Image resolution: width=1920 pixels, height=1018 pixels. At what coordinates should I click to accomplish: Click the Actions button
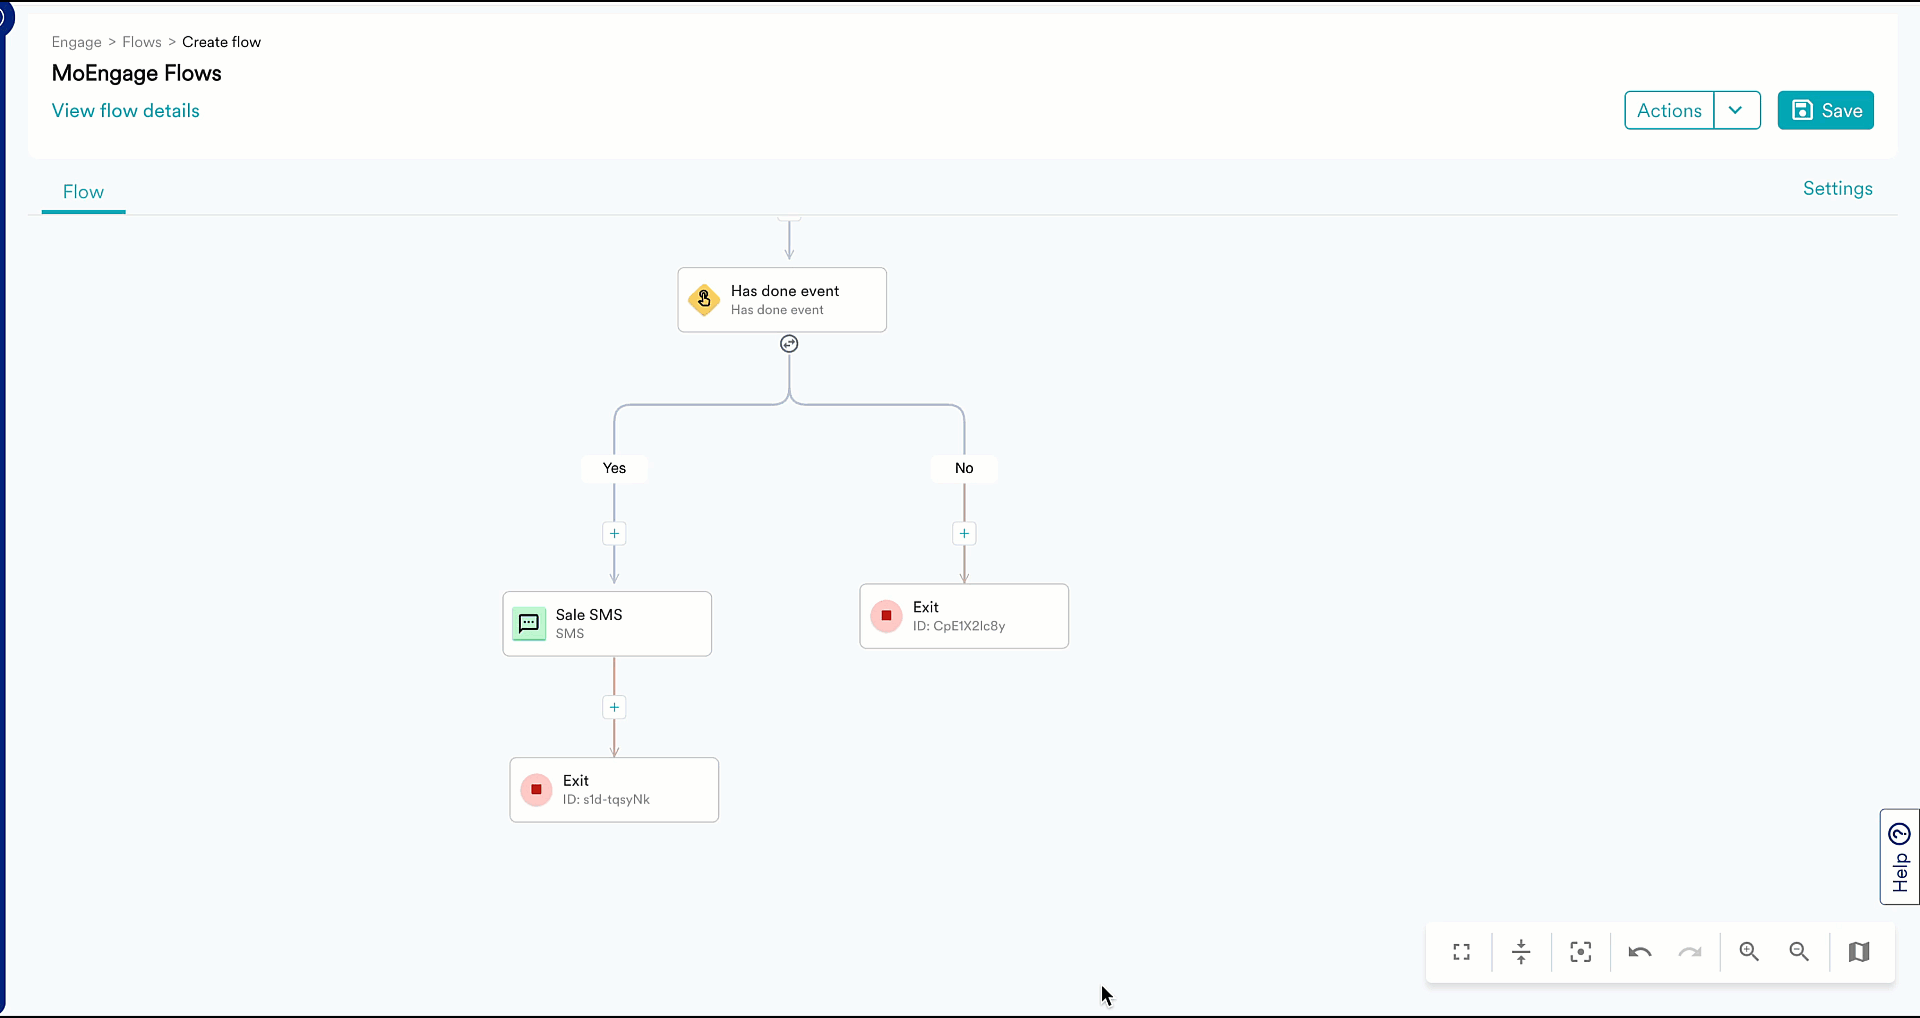(x=1669, y=110)
